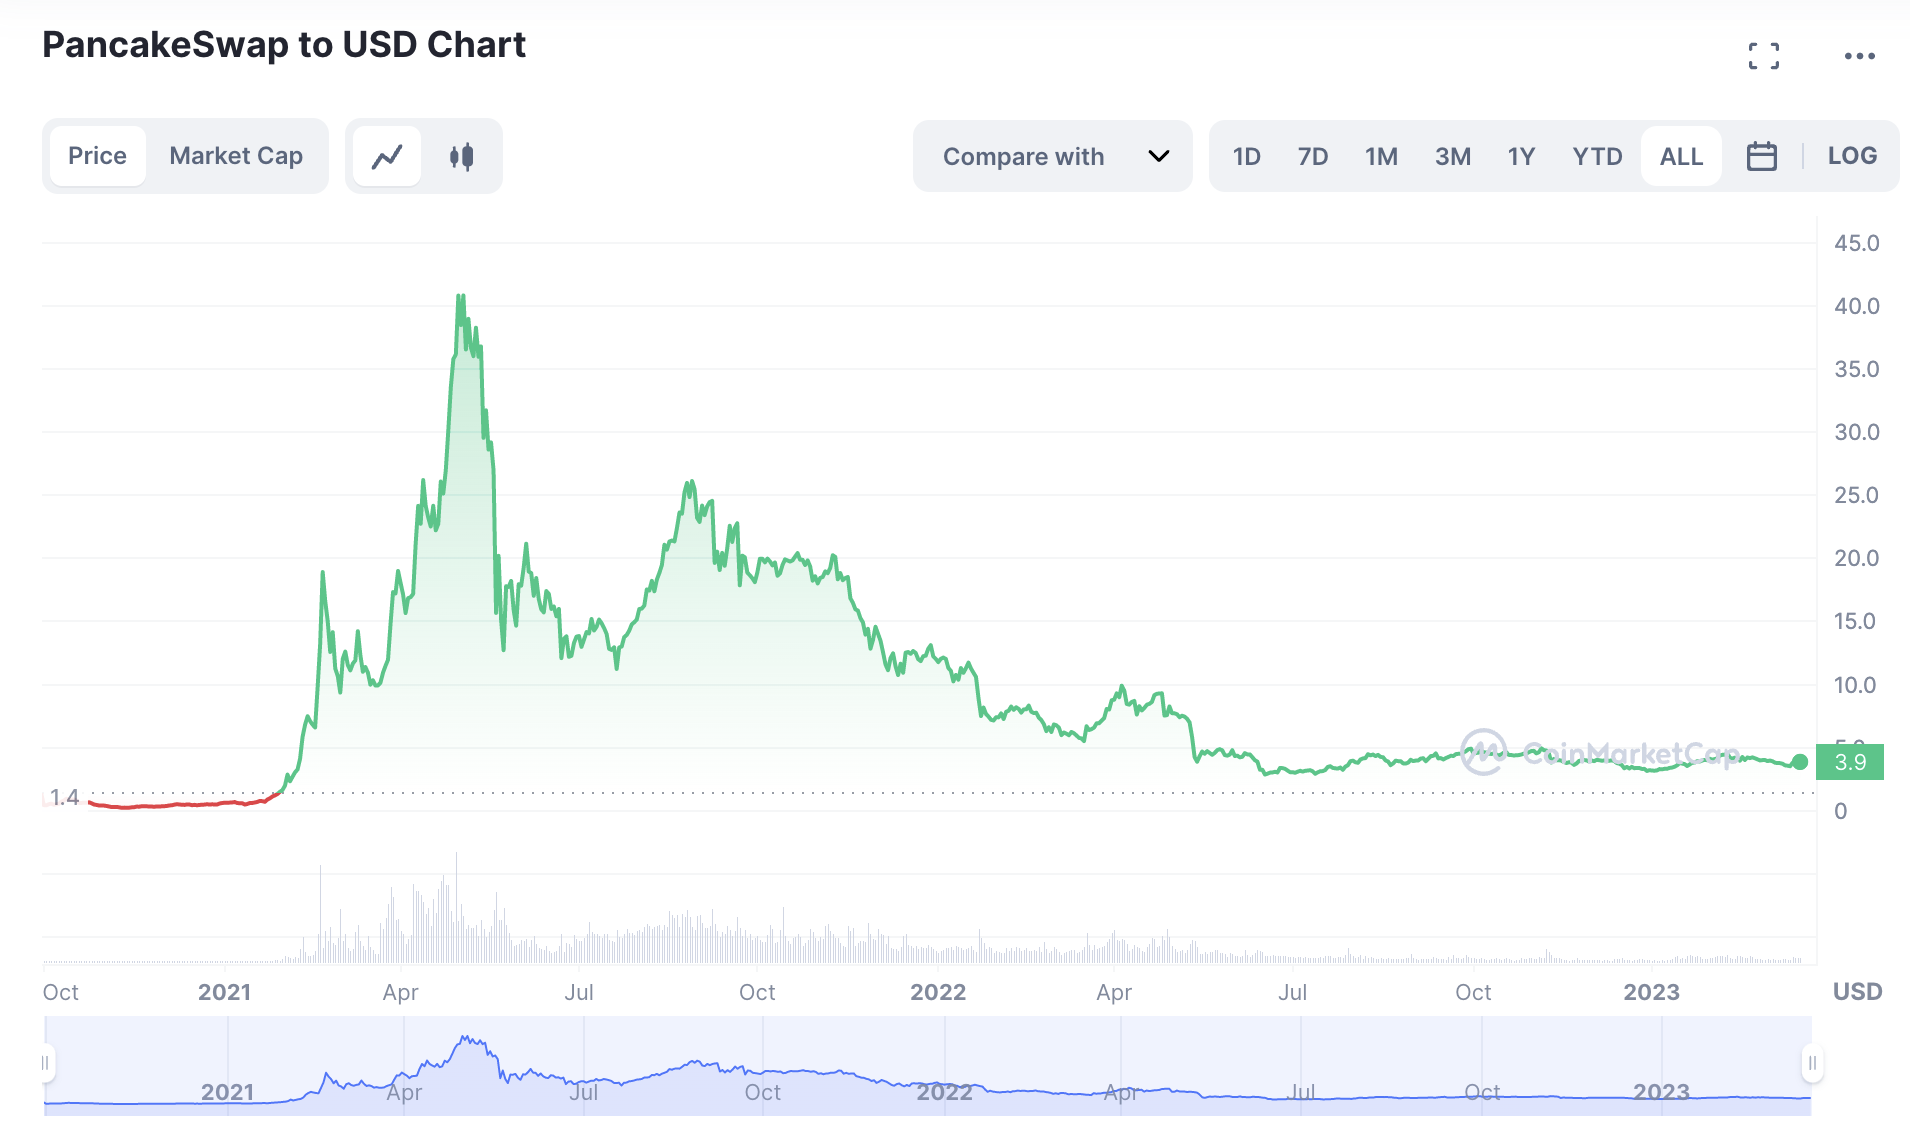This screenshot has height=1132, width=1910.
Task: Select the ALL time range
Action: [x=1681, y=156]
